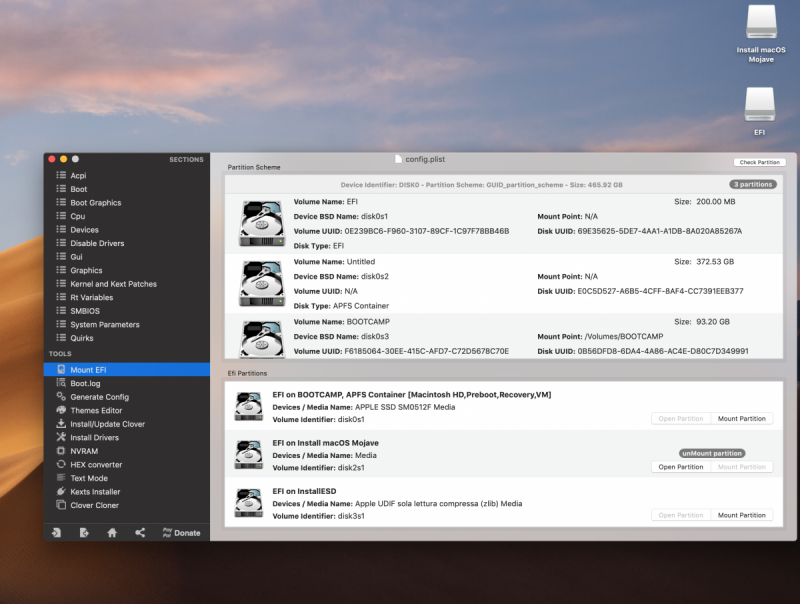Mount Partition for EFI on InstallESD
Screen dimensions: 800x604
point(741,515)
